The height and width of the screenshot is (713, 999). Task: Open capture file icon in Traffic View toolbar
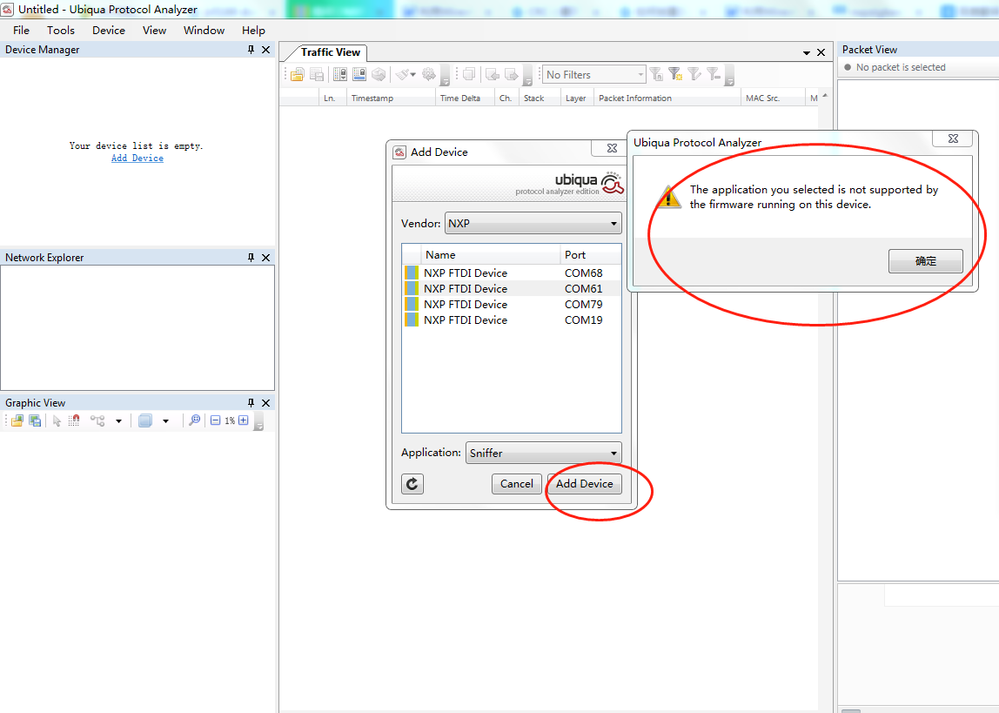[297, 75]
